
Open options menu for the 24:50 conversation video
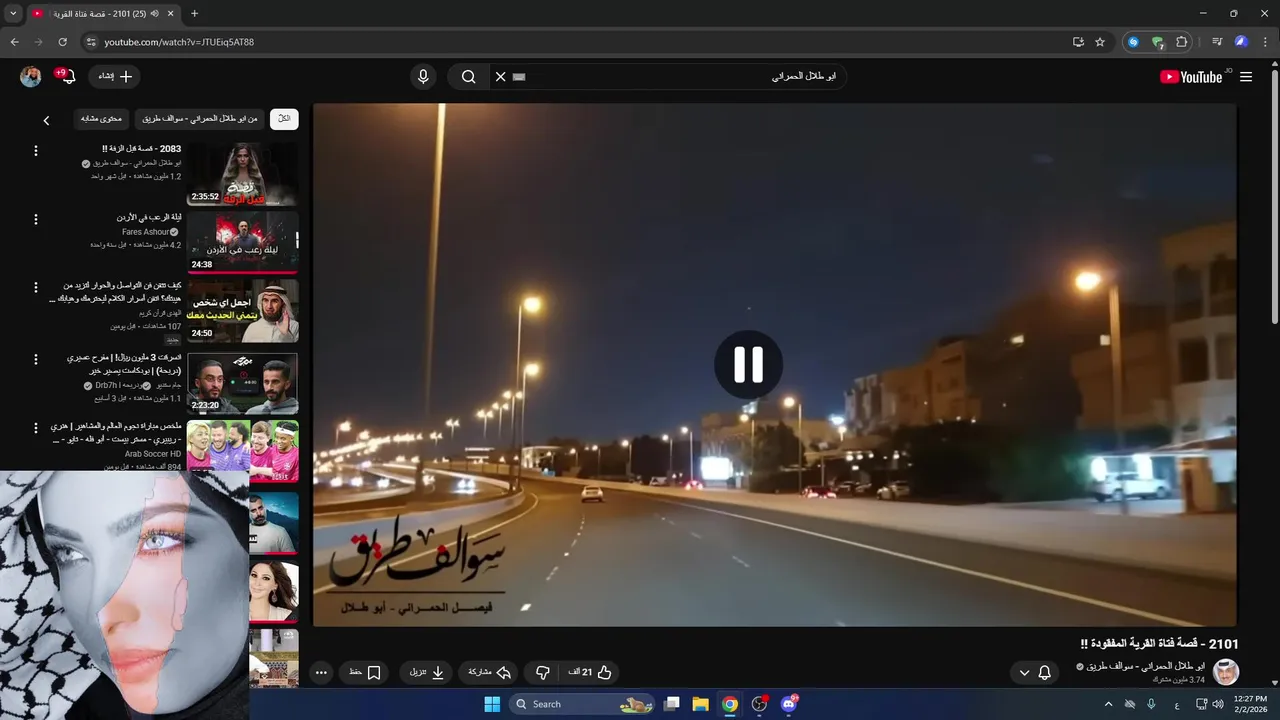click(36, 288)
